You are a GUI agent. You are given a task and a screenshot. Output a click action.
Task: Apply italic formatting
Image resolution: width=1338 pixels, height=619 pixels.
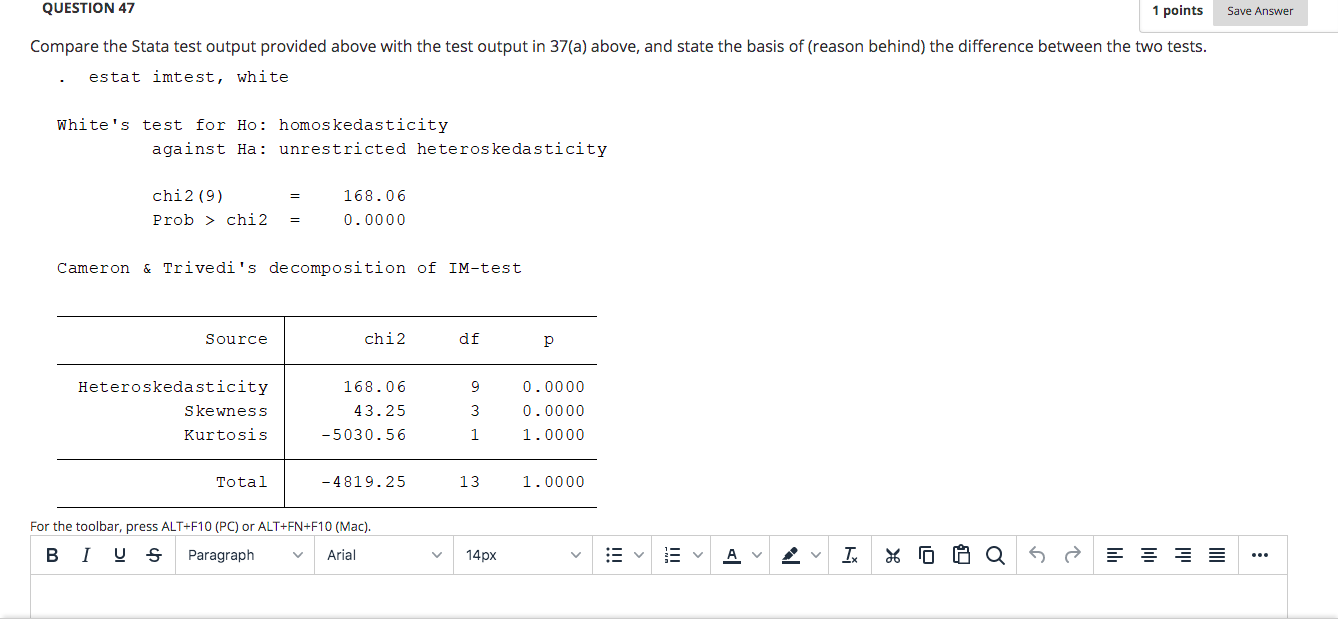click(x=86, y=555)
